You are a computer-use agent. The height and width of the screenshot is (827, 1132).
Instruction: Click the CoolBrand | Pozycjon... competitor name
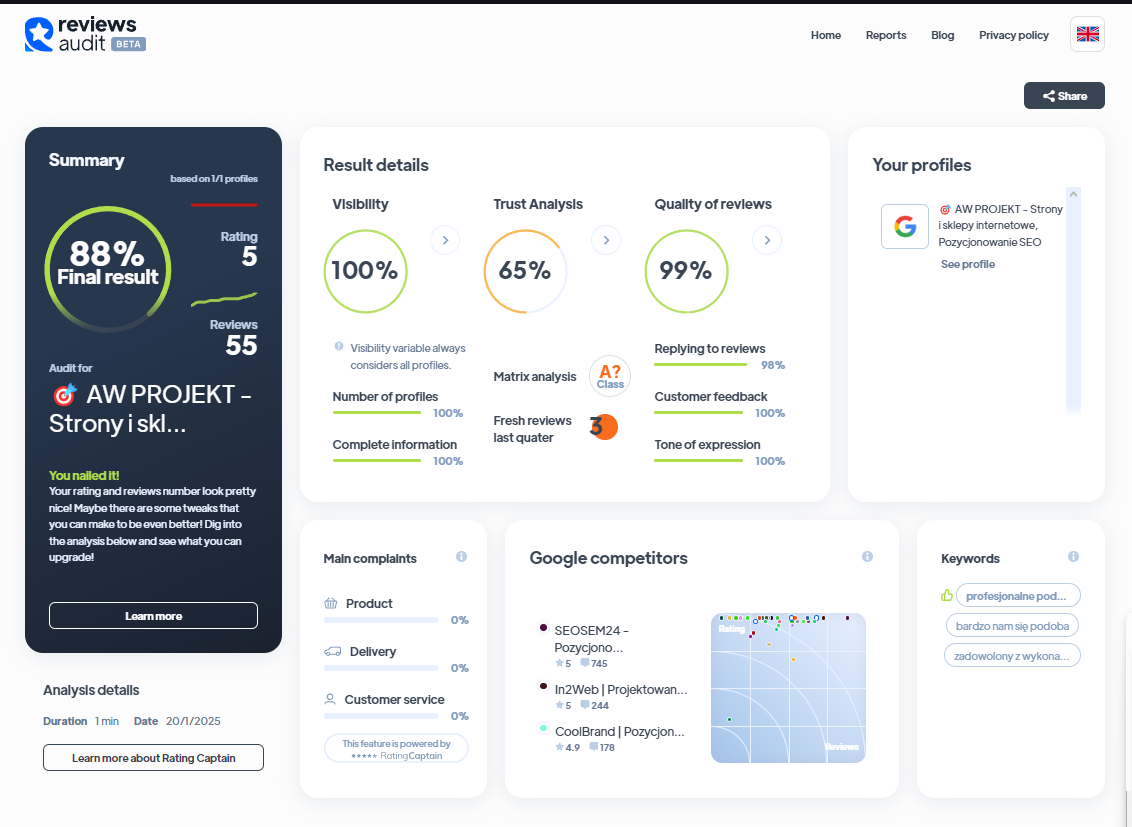[x=619, y=732]
